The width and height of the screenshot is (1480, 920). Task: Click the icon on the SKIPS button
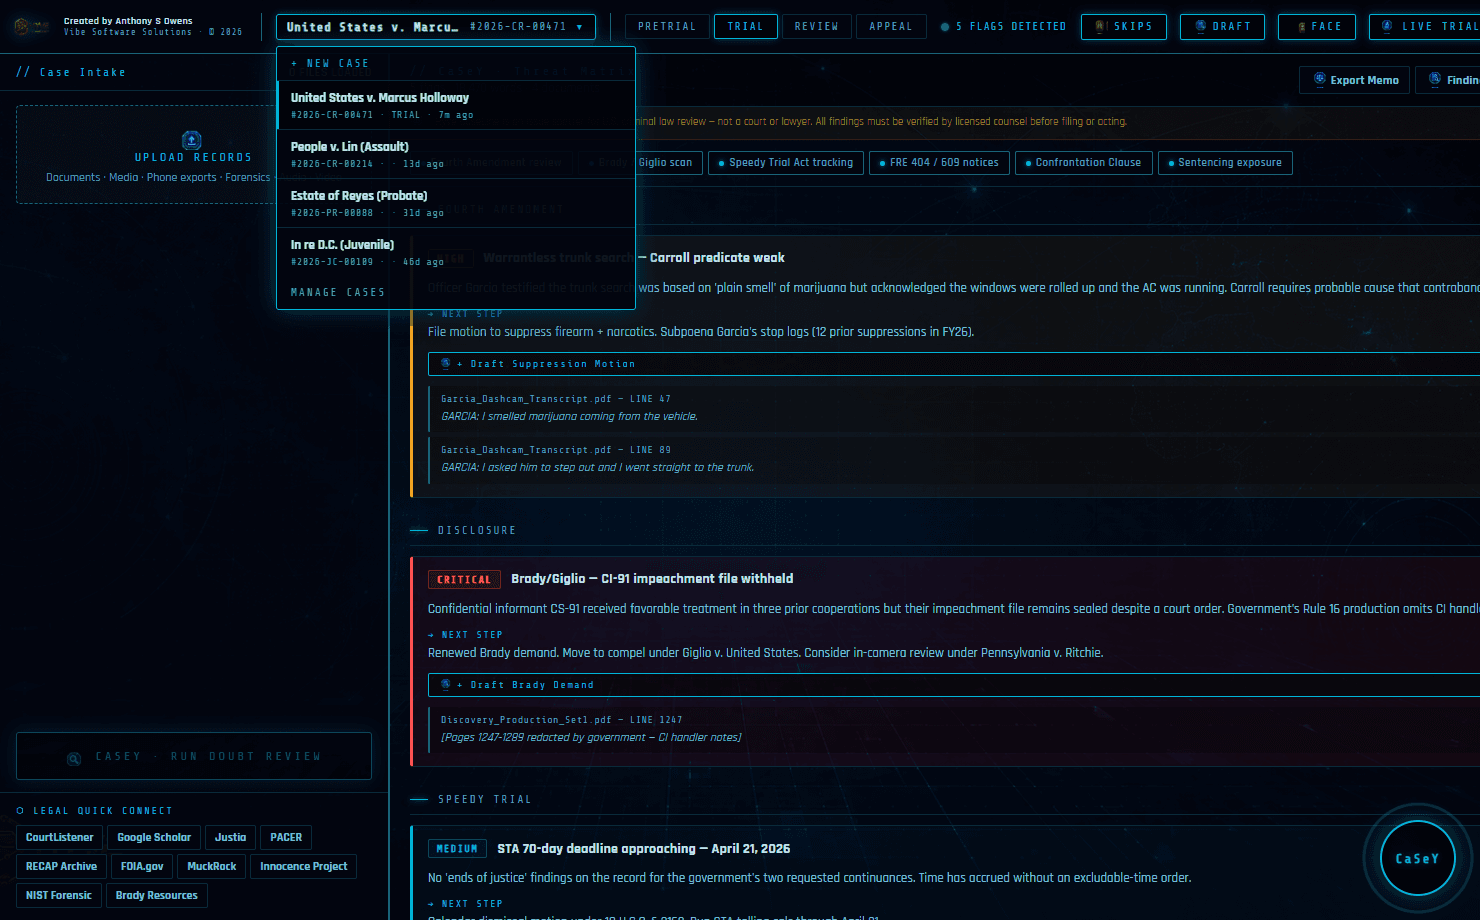click(x=1100, y=27)
